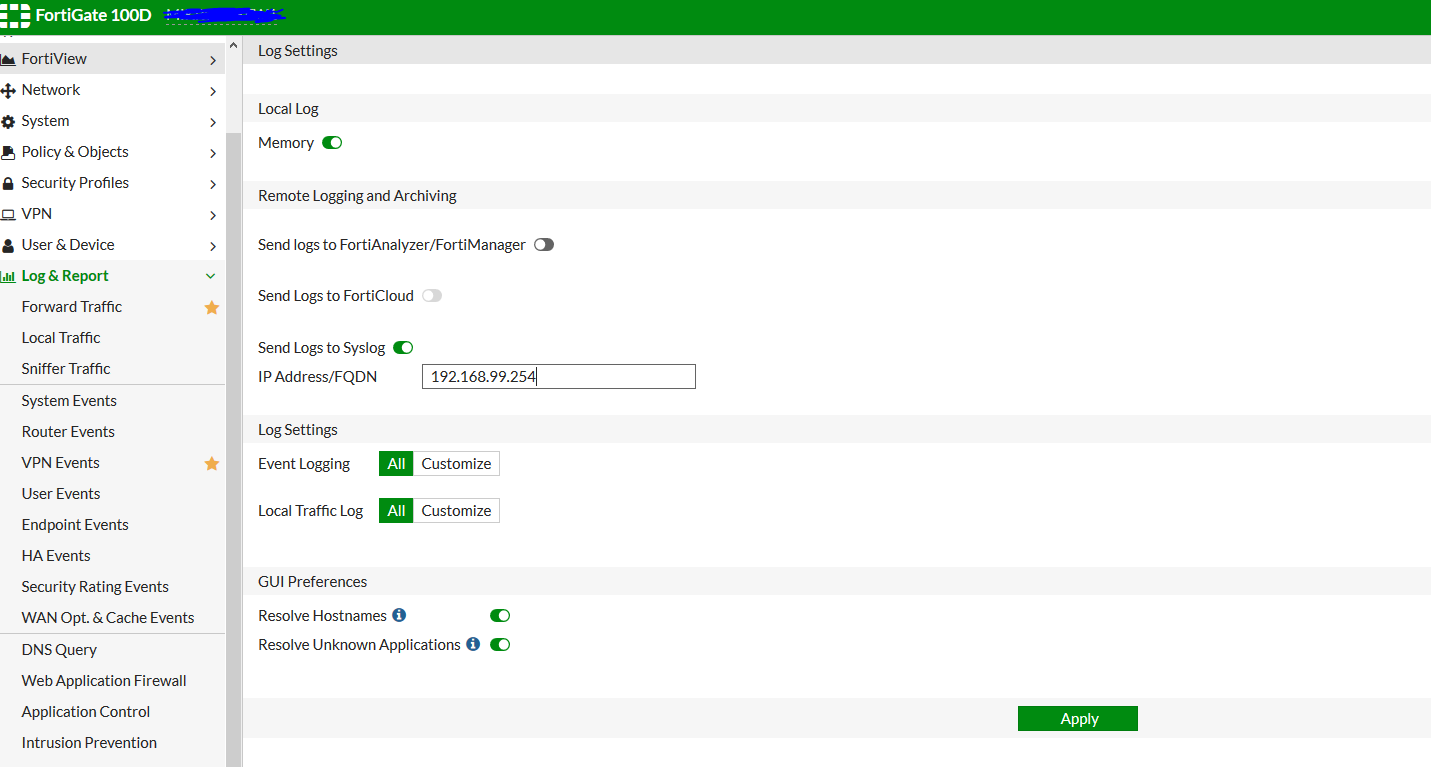
Task: Open the Local Traffic log page
Action: point(61,338)
